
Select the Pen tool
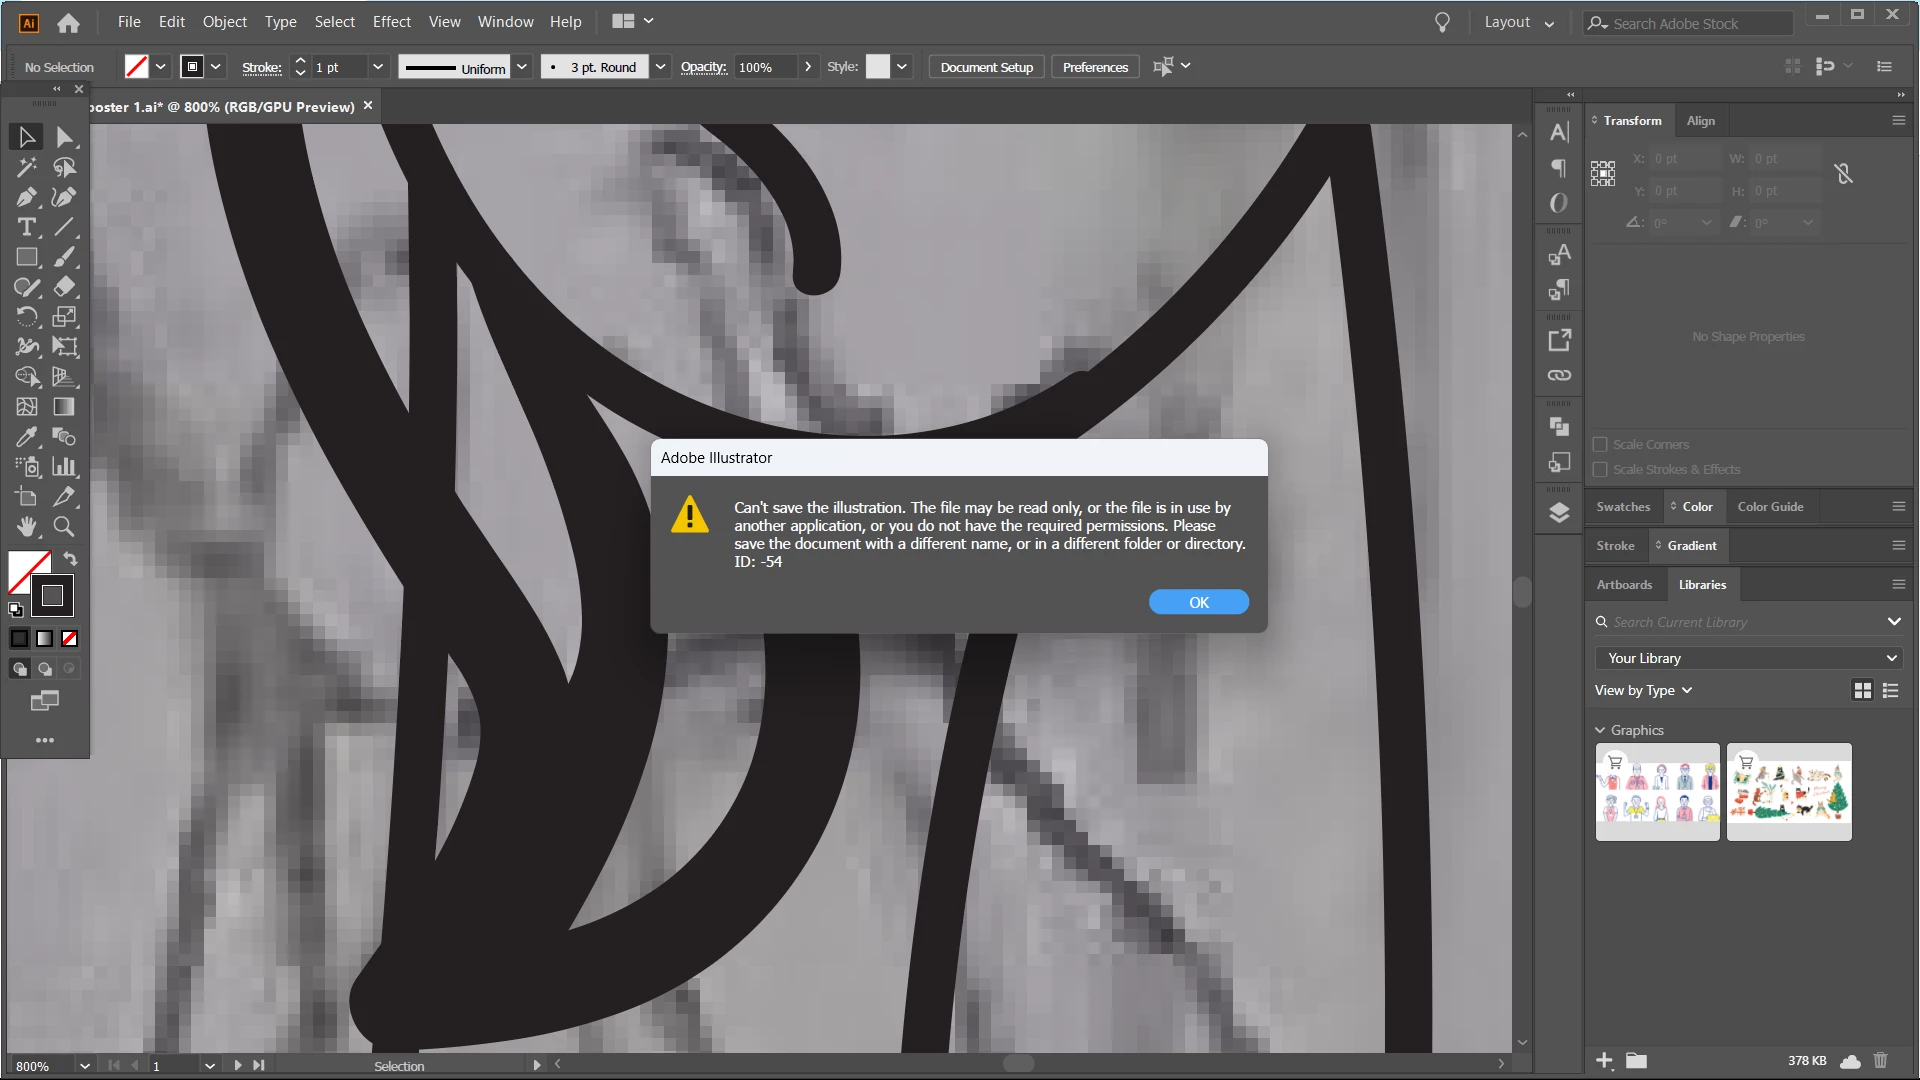click(x=26, y=197)
